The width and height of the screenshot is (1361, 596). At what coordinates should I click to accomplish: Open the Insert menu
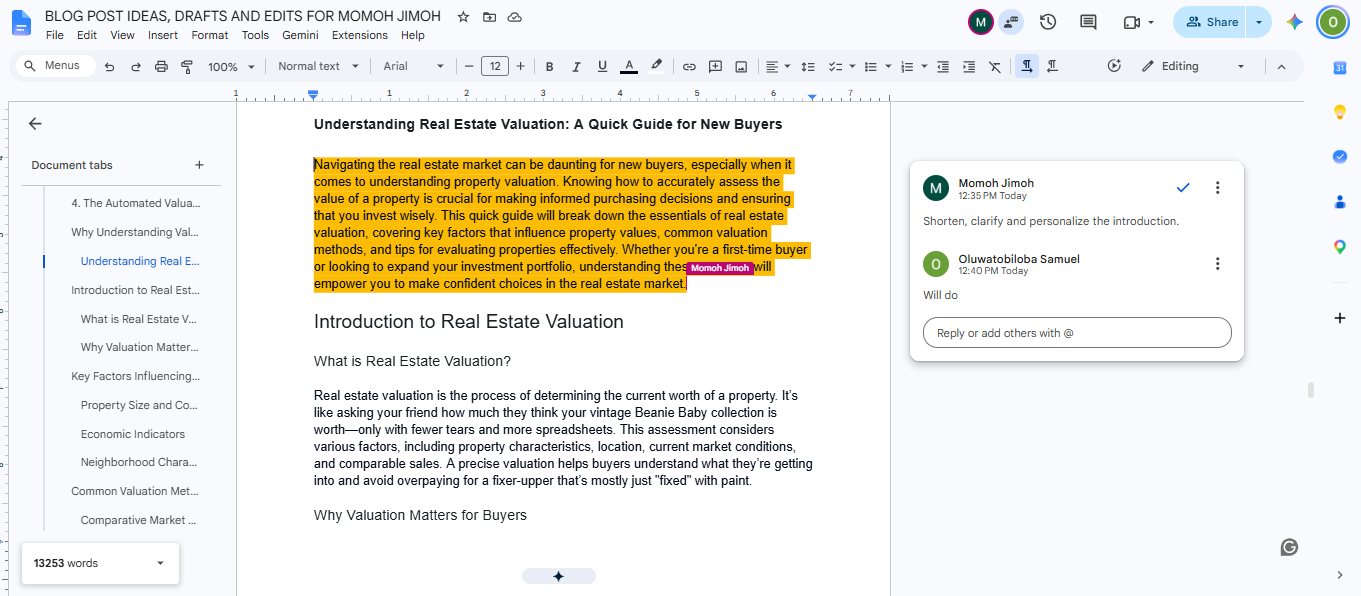[163, 36]
